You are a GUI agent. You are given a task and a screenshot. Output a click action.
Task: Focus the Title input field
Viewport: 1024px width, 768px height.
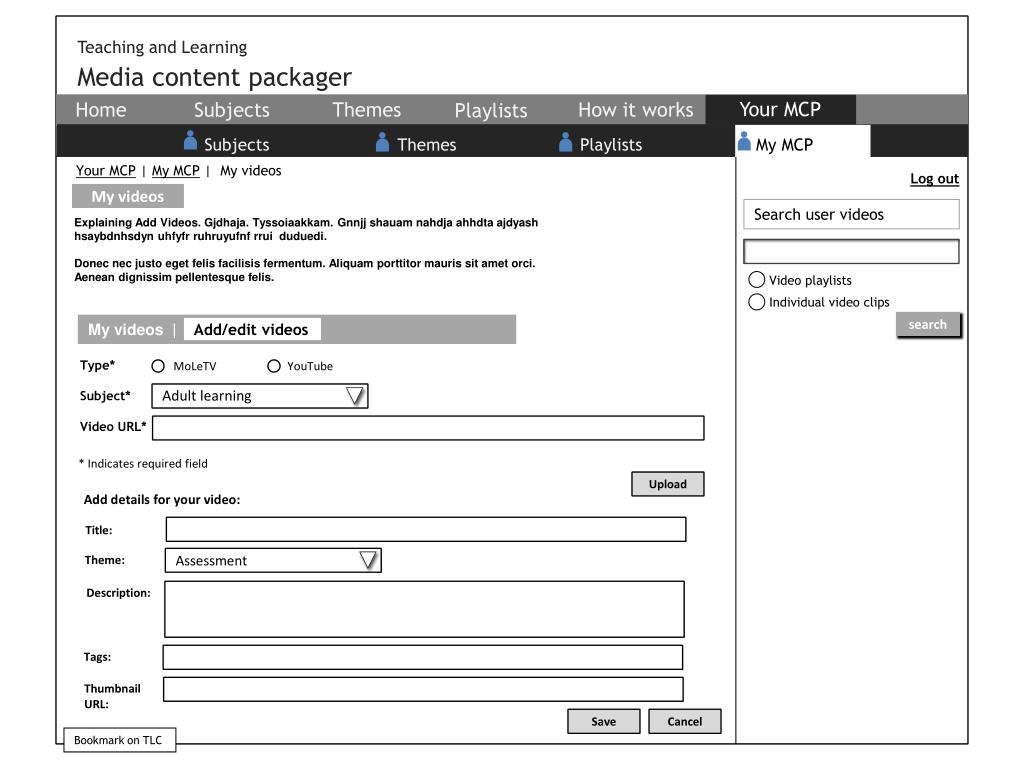click(426, 530)
